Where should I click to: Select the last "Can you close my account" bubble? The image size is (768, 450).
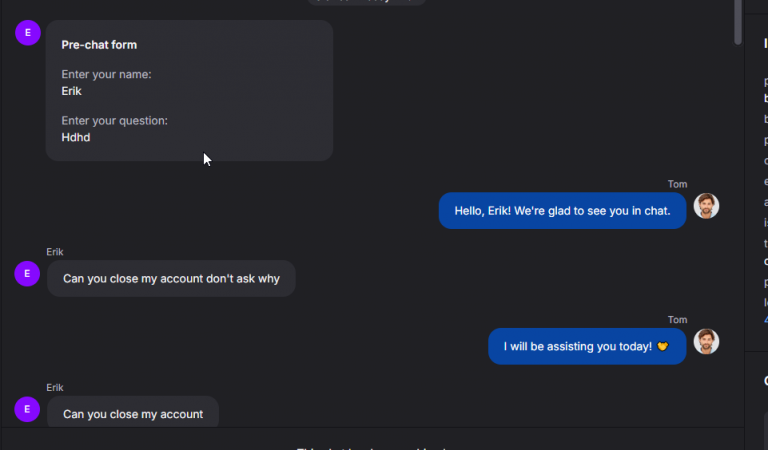(x=133, y=412)
